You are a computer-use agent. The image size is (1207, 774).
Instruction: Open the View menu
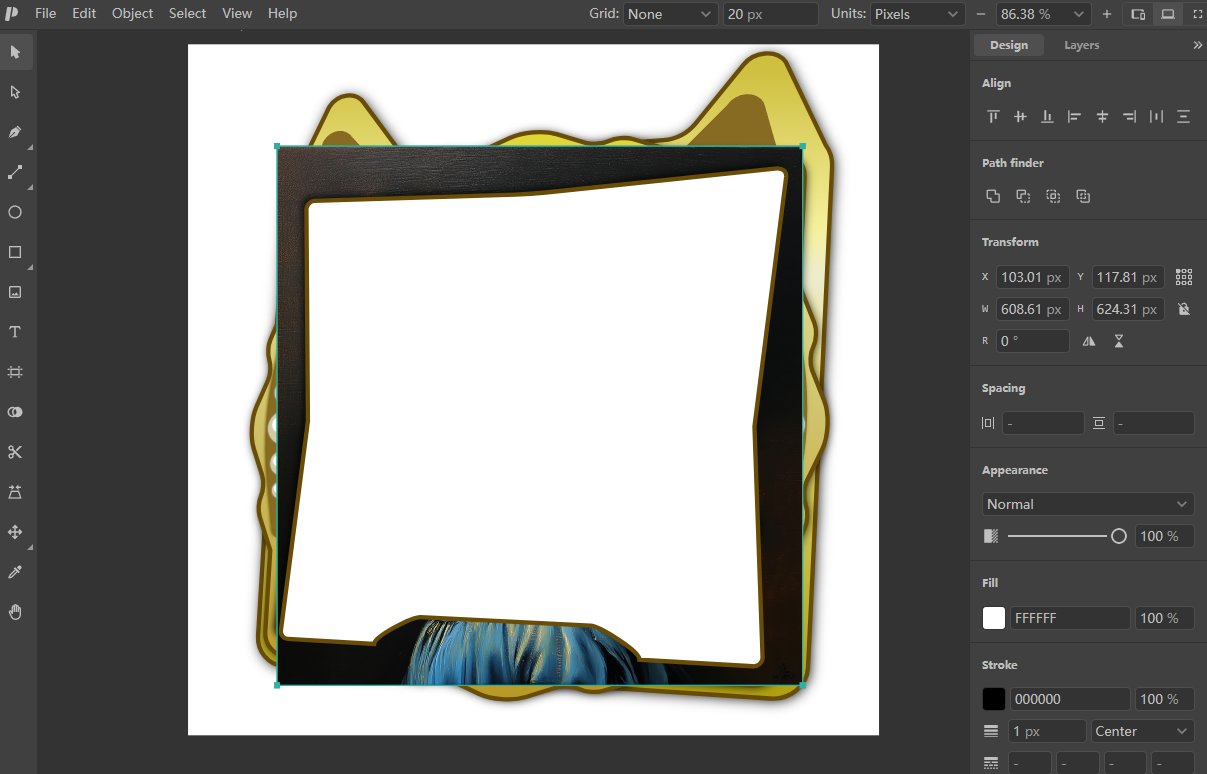[237, 14]
